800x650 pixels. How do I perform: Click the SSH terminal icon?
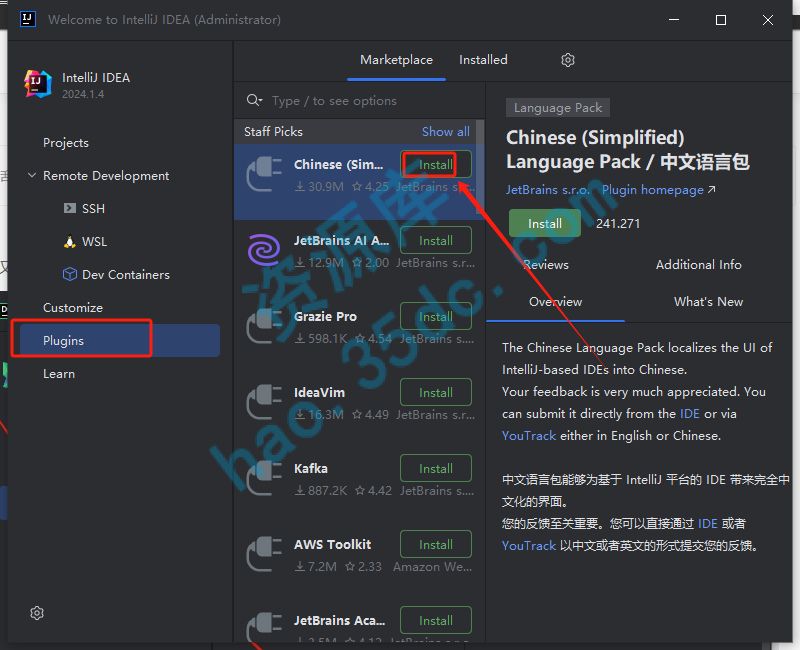(69, 208)
